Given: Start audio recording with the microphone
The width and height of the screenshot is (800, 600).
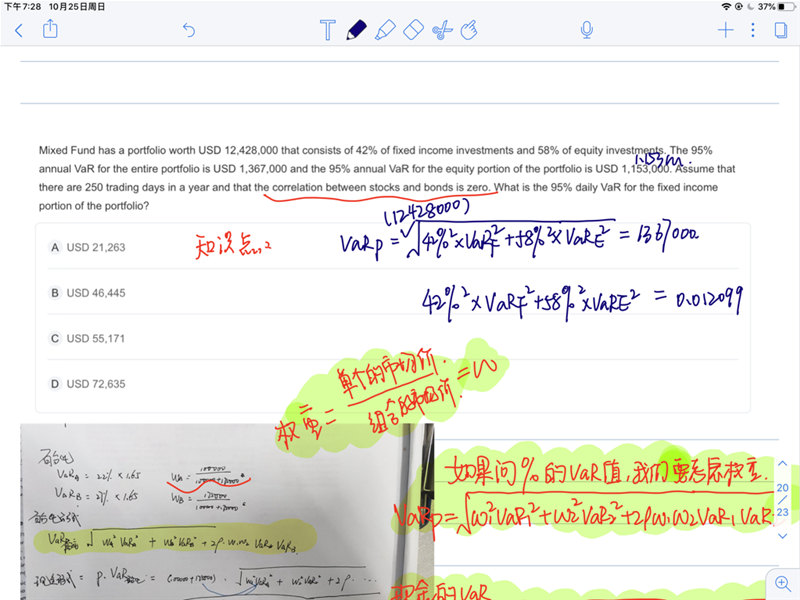Looking at the screenshot, I should click(587, 30).
